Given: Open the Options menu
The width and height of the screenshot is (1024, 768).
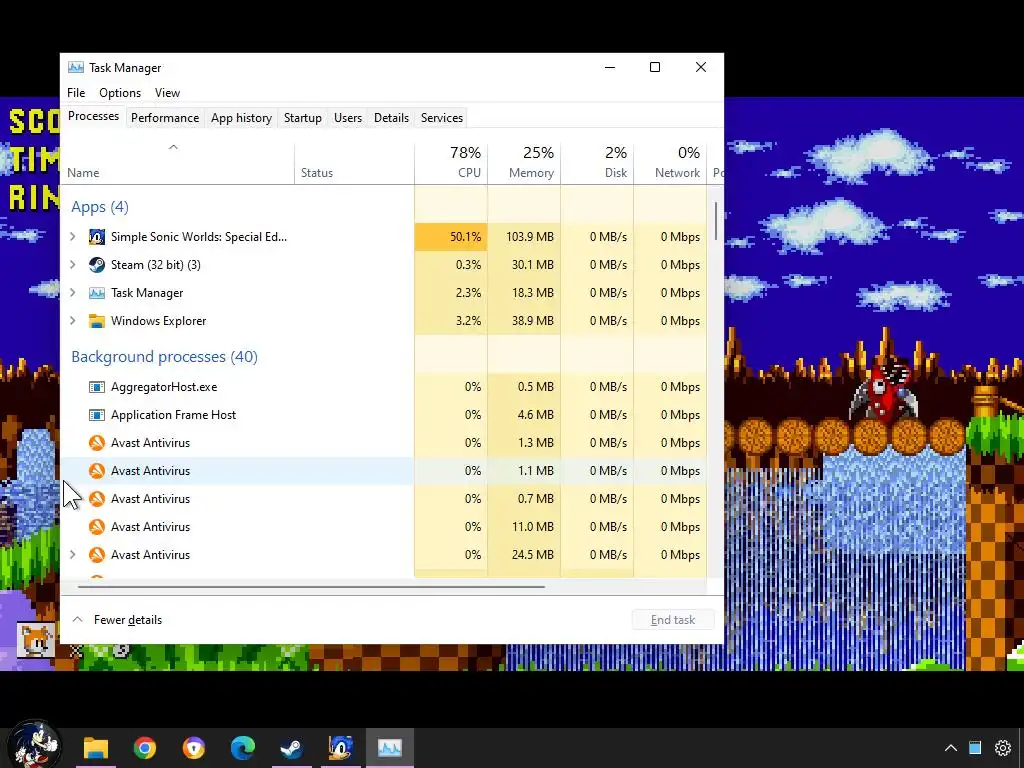Looking at the screenshot, I should point(120,93).
